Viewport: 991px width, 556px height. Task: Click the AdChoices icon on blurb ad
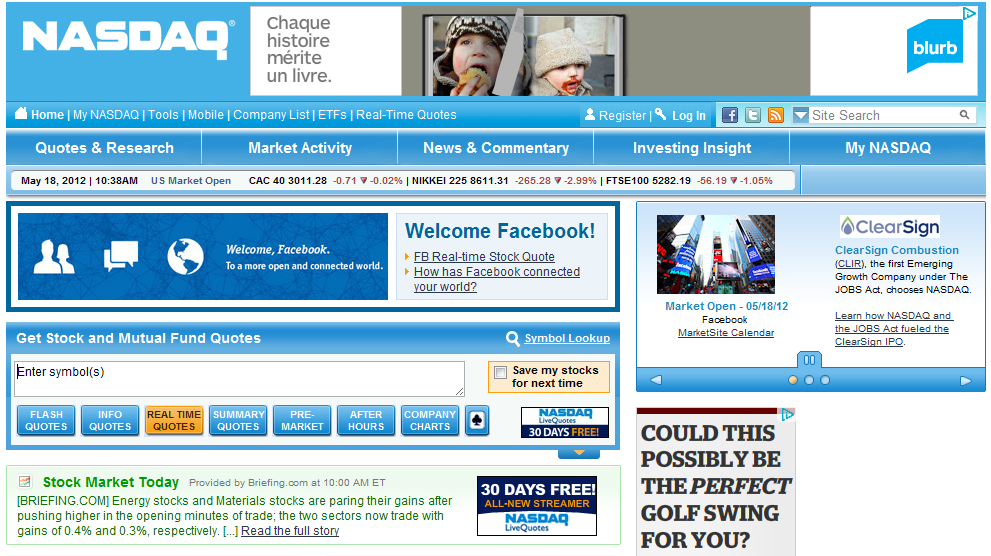click(969, 13)
